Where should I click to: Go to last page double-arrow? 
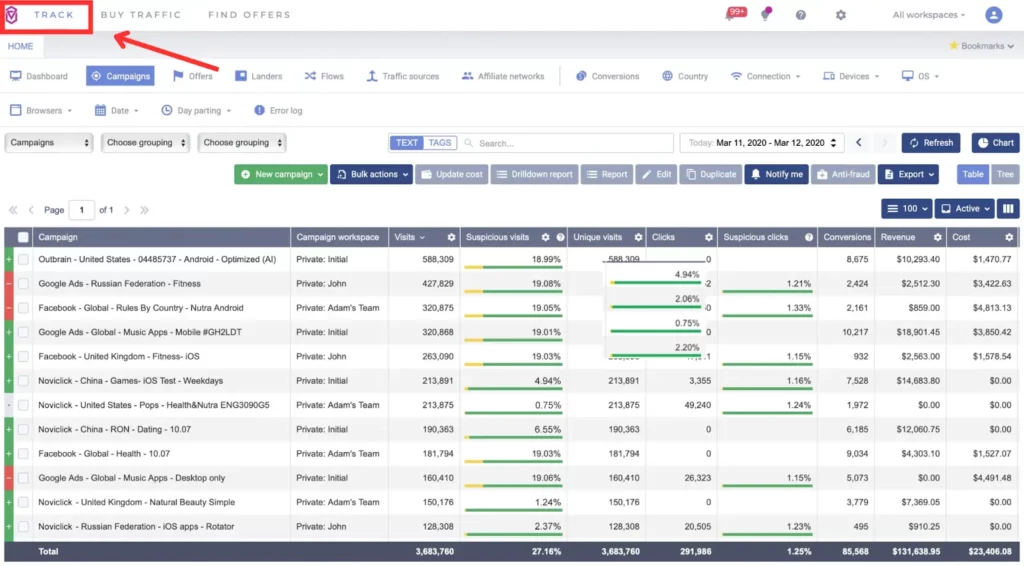tap(144, 210)
